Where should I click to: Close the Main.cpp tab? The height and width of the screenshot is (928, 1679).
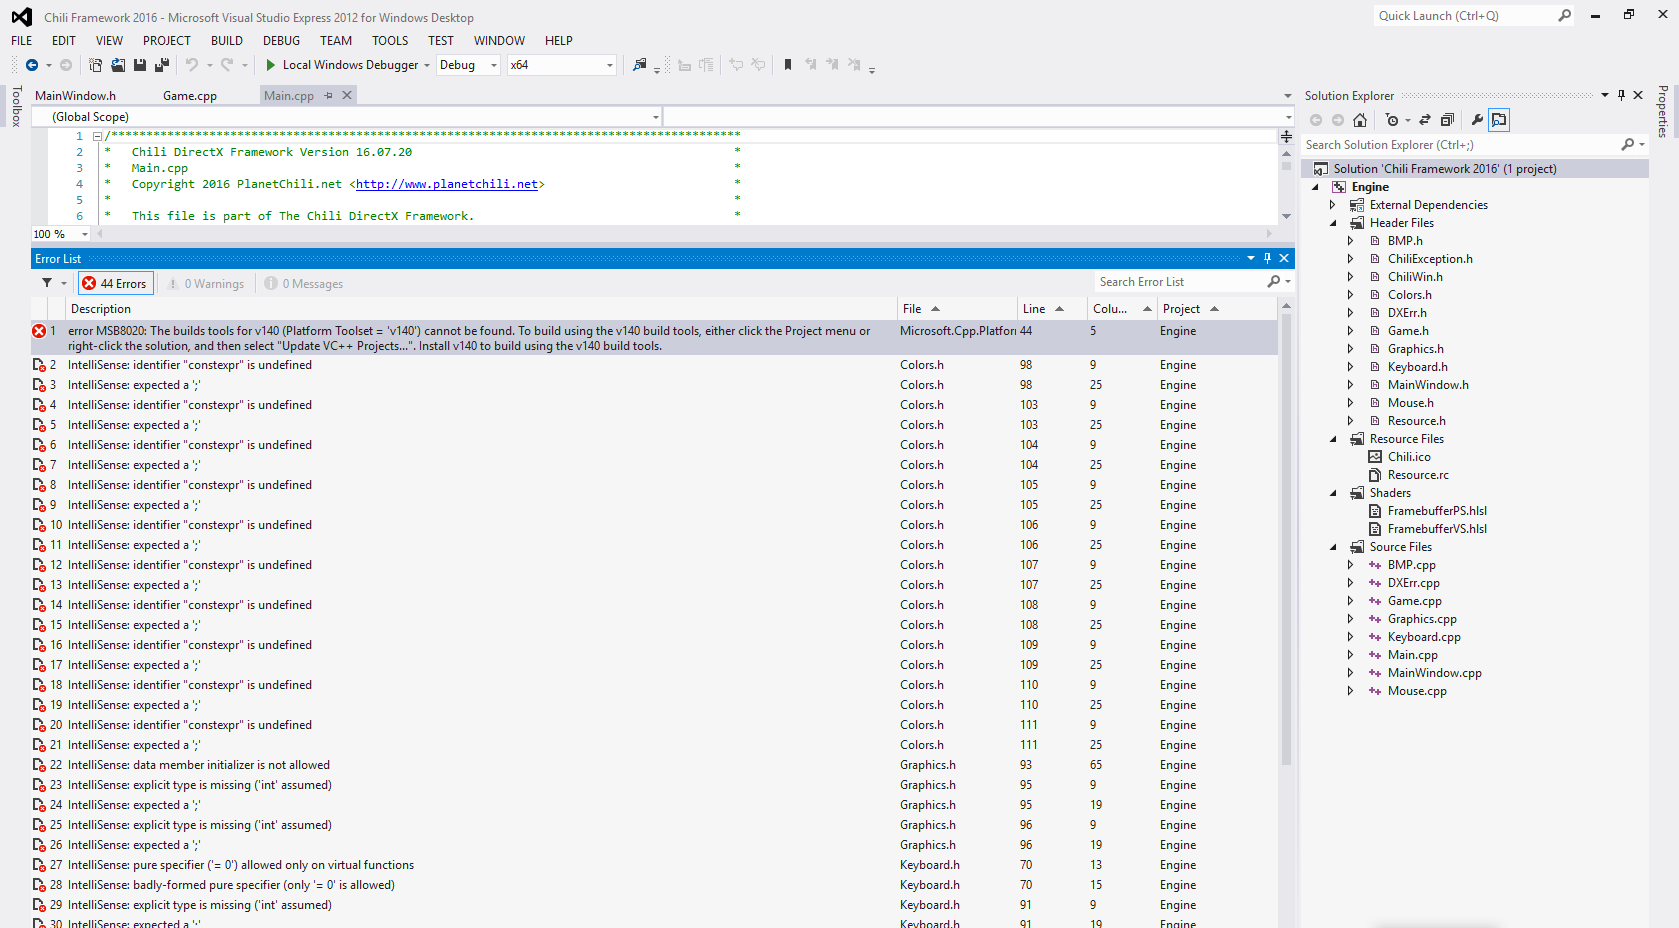point(347,95)
